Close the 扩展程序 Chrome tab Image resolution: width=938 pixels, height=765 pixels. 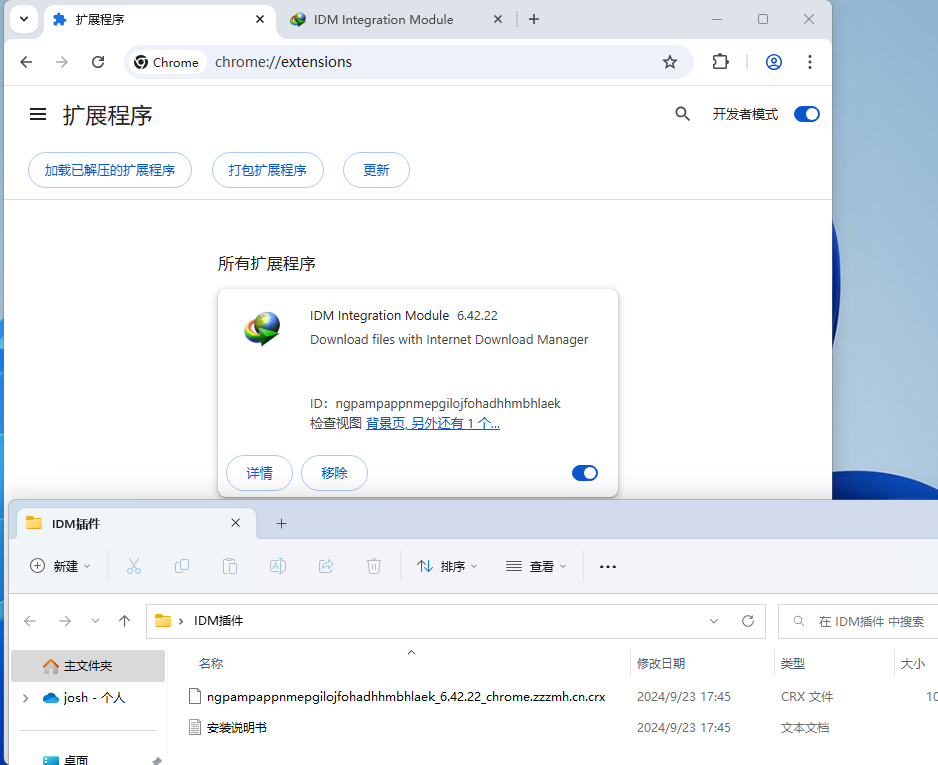(260, 19)
